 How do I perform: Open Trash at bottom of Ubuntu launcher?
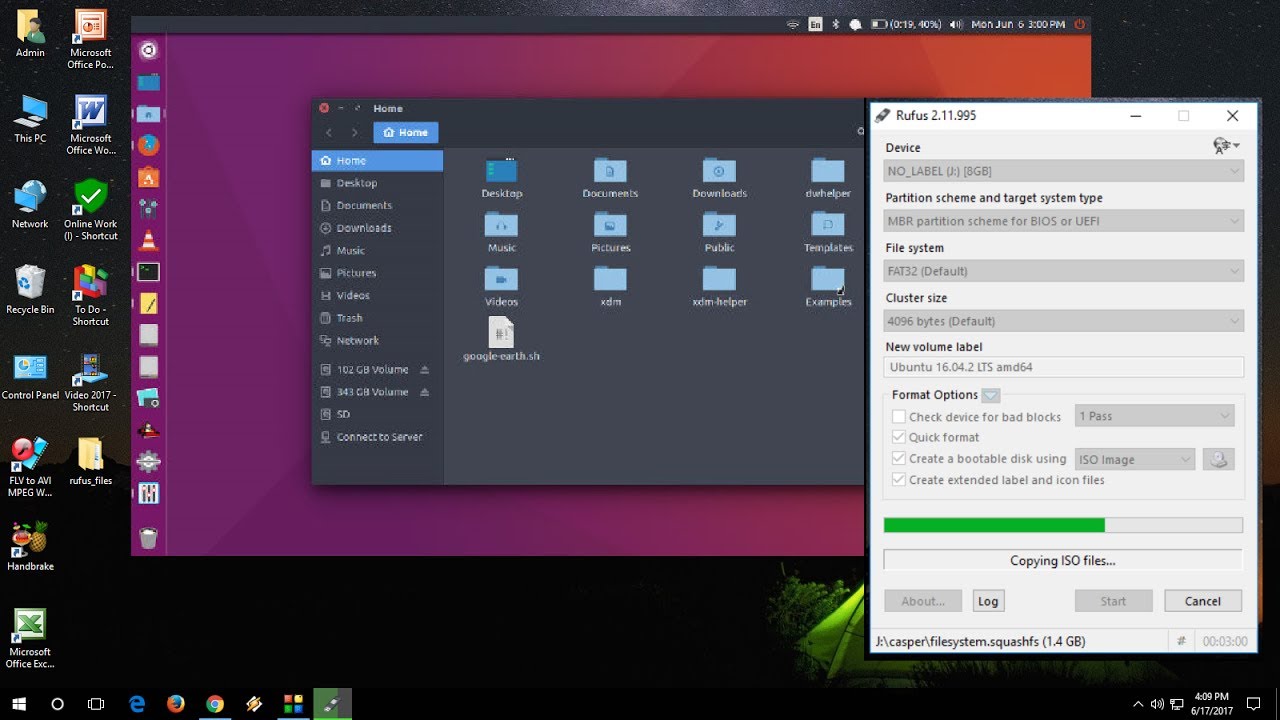pyautogui.click(x=148, y=538)
